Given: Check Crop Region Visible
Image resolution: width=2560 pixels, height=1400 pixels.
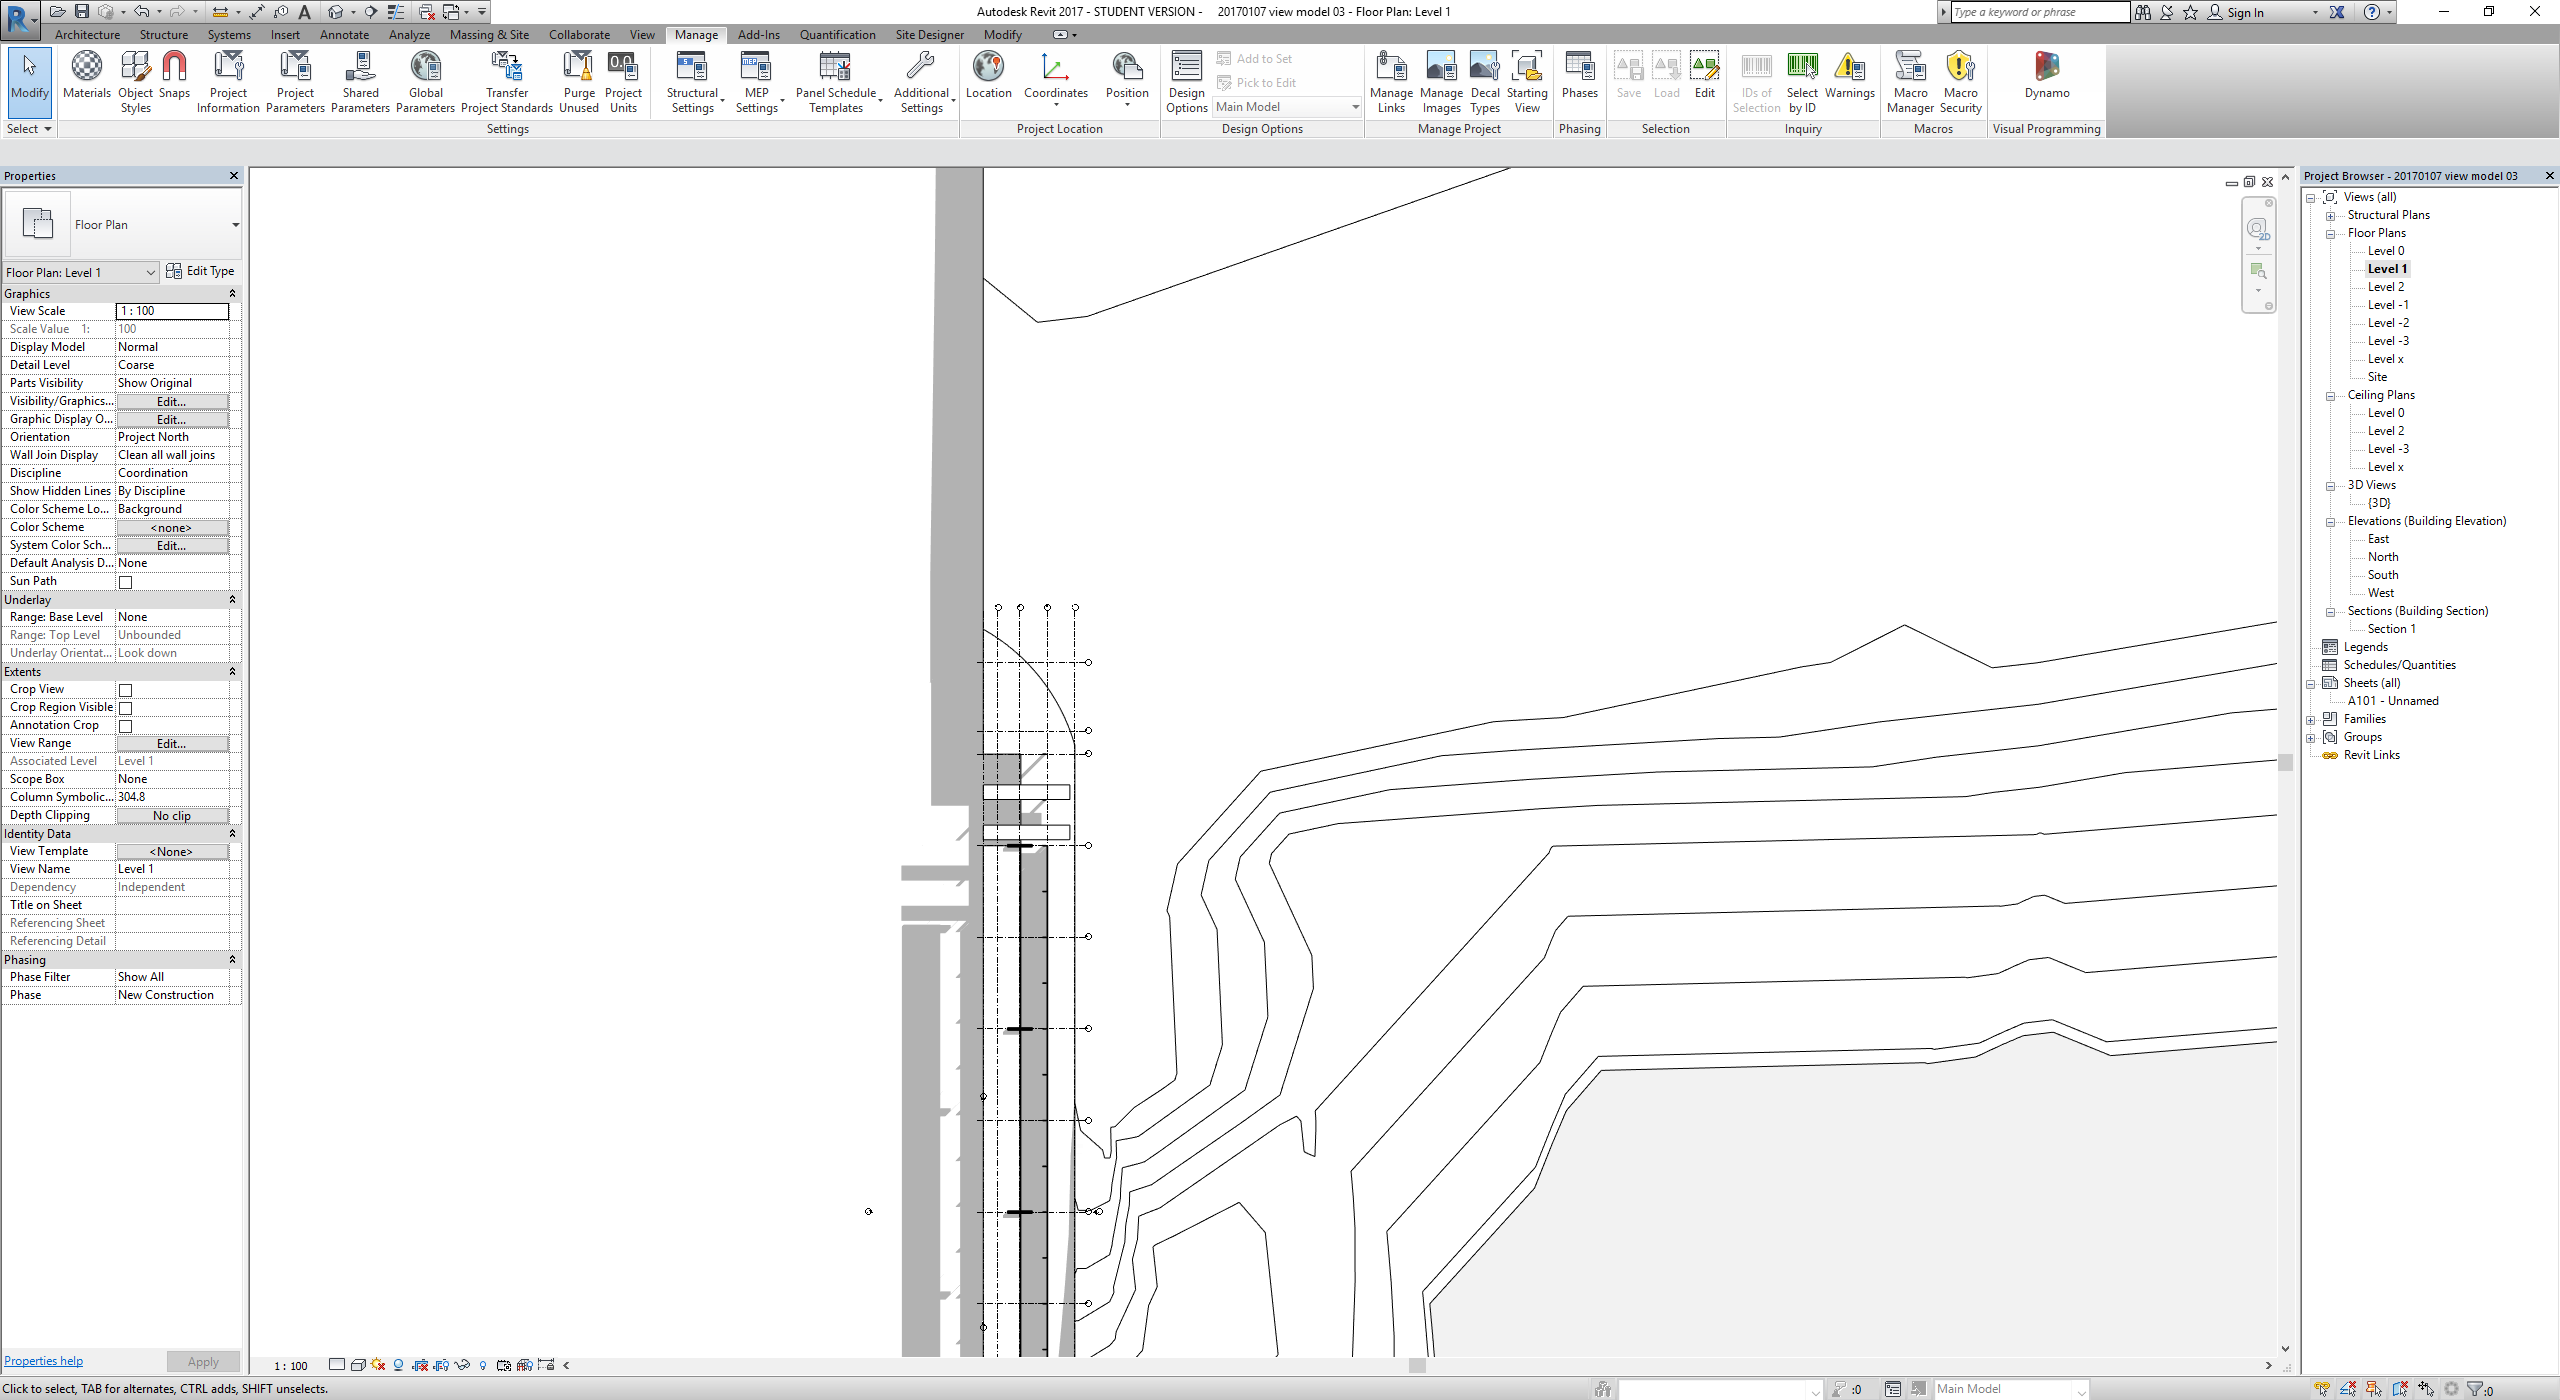Looking at the screenshot, I should pyautogui.click(x=125, y=707).
